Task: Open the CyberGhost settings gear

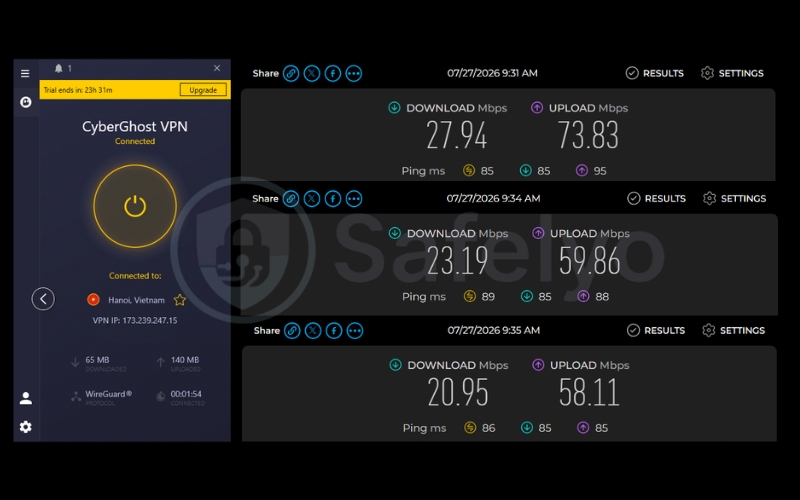Action: pos(26,427)
